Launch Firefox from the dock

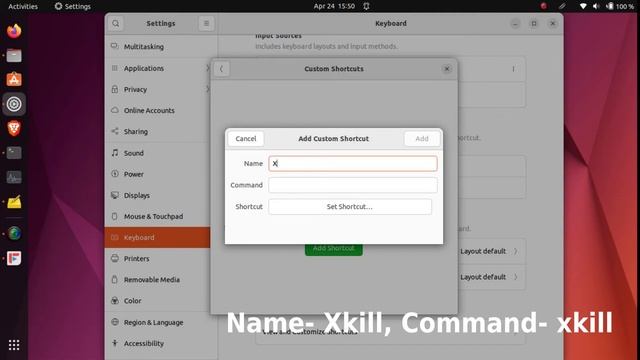click(x=14, y=31)
